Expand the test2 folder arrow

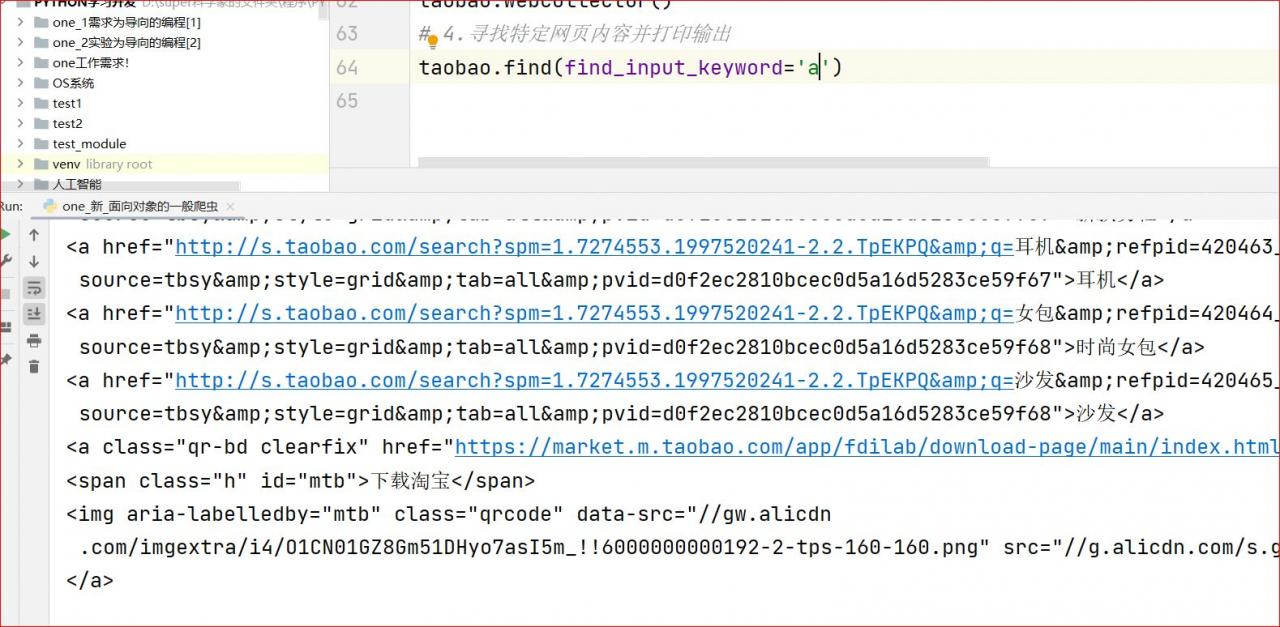click(x=20, y=123)
